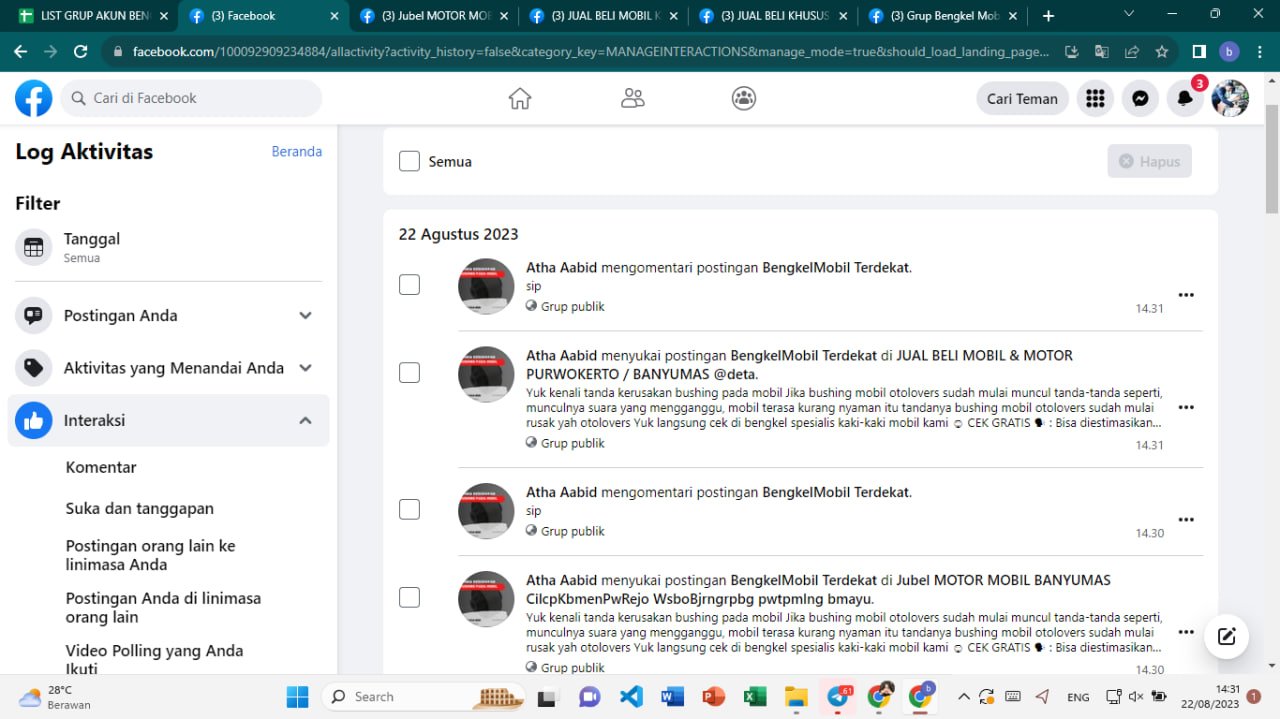Click the translate page icon
Screen dimensions: 1280x719
1101,51
